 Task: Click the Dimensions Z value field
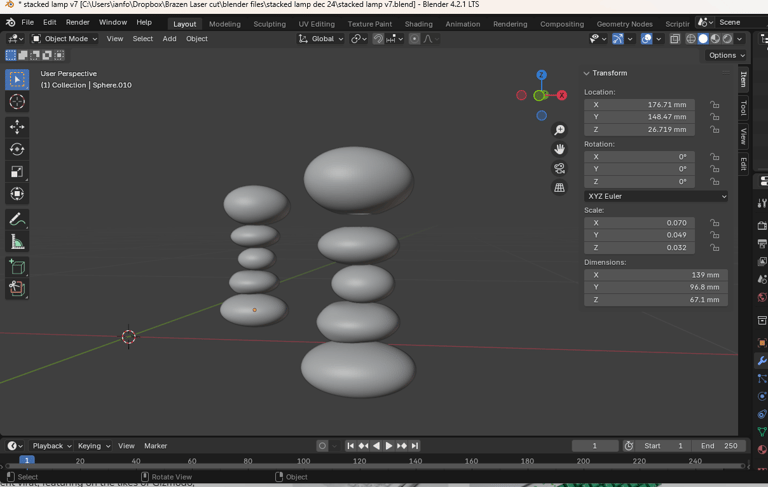[x=656, y=300]
